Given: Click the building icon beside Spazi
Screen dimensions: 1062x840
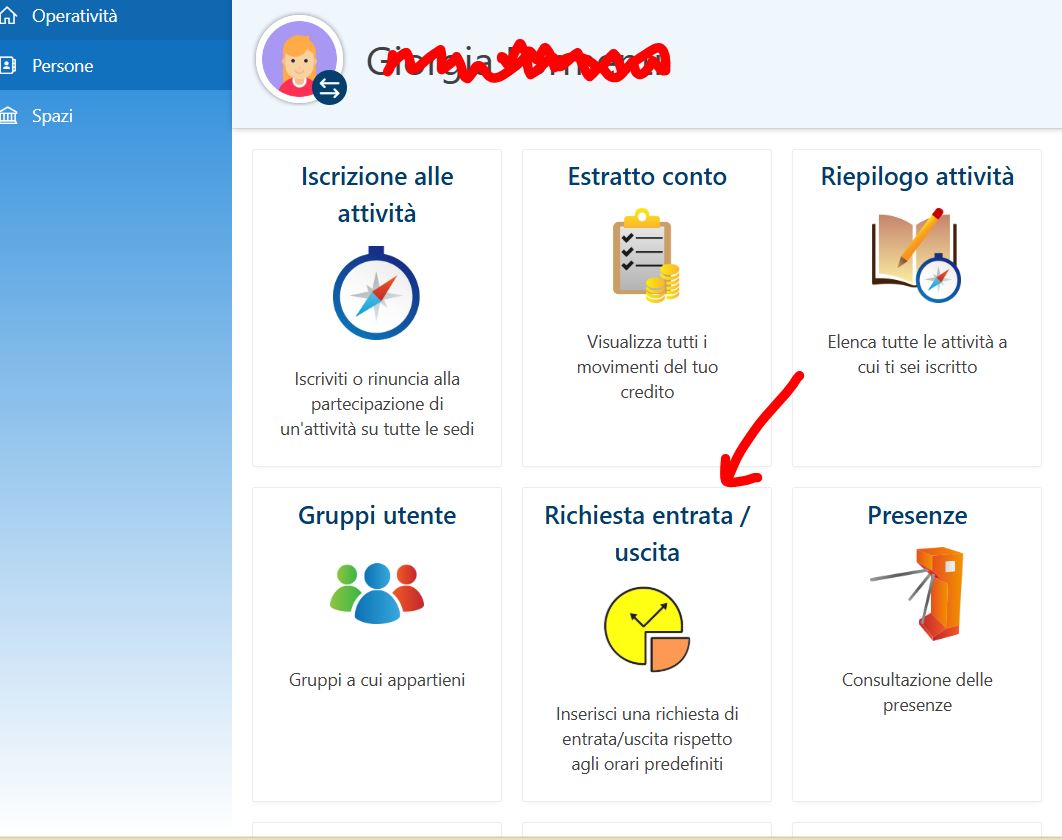Looking at the screenshot, I should [x=9, y=116].
